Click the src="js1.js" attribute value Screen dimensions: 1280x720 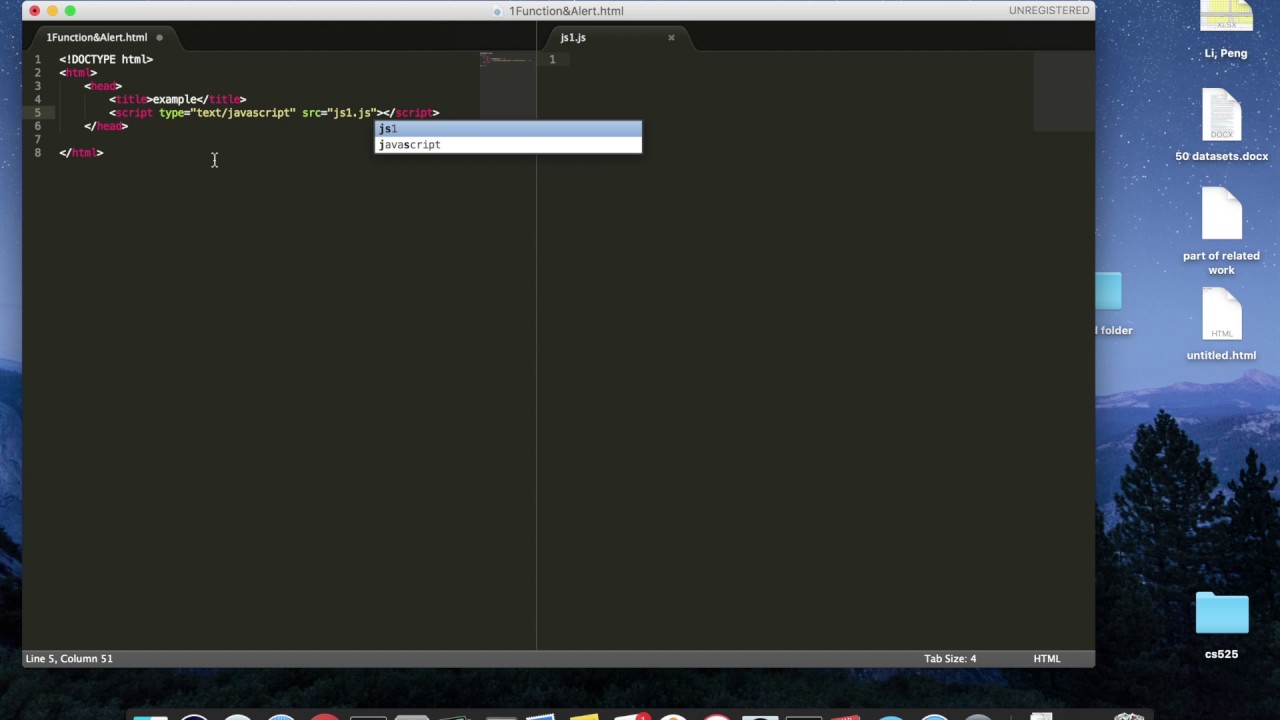point(353,113)
